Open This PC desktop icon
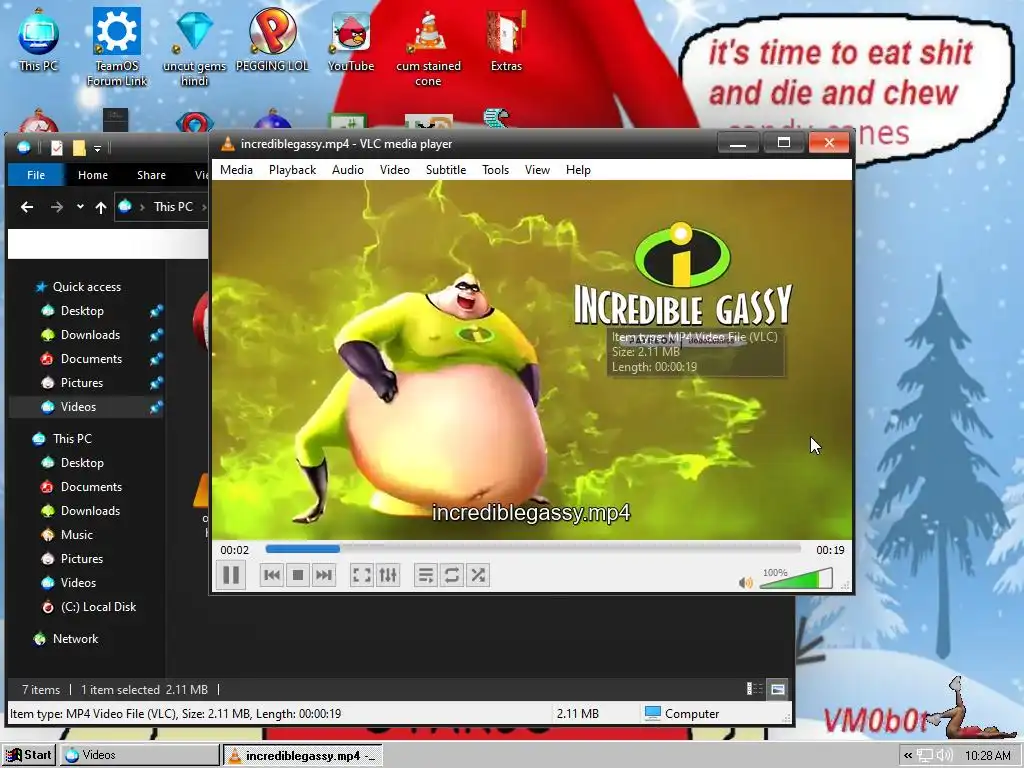1024x768 pixels. (39, 39)
